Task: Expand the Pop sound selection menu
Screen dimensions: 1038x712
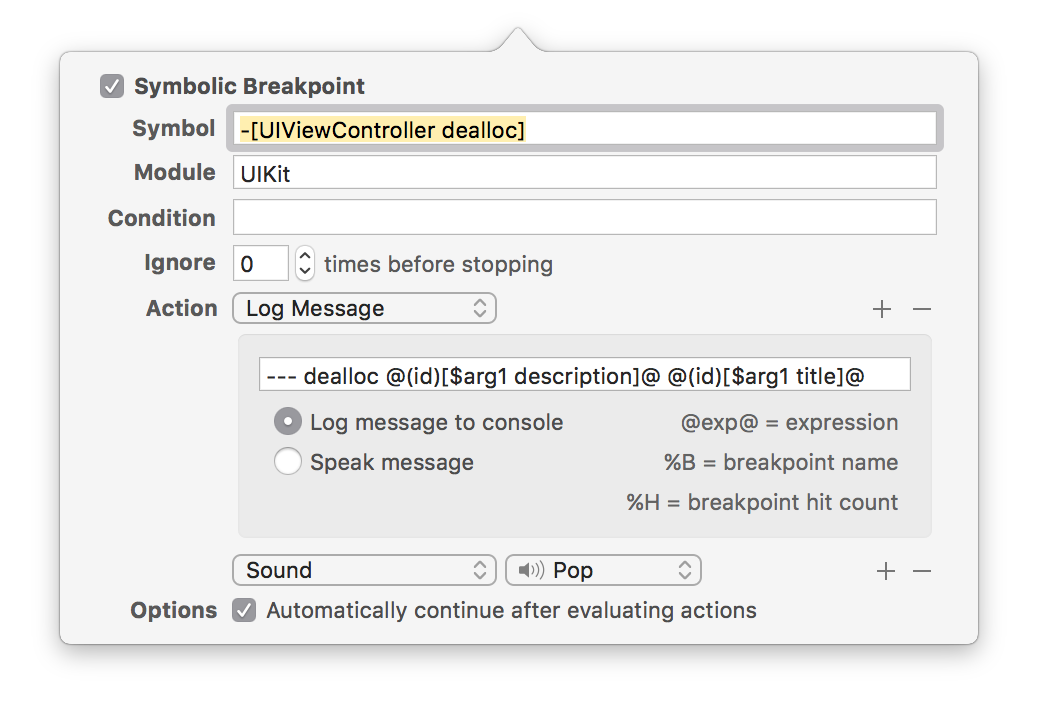Action: (604, 570)
